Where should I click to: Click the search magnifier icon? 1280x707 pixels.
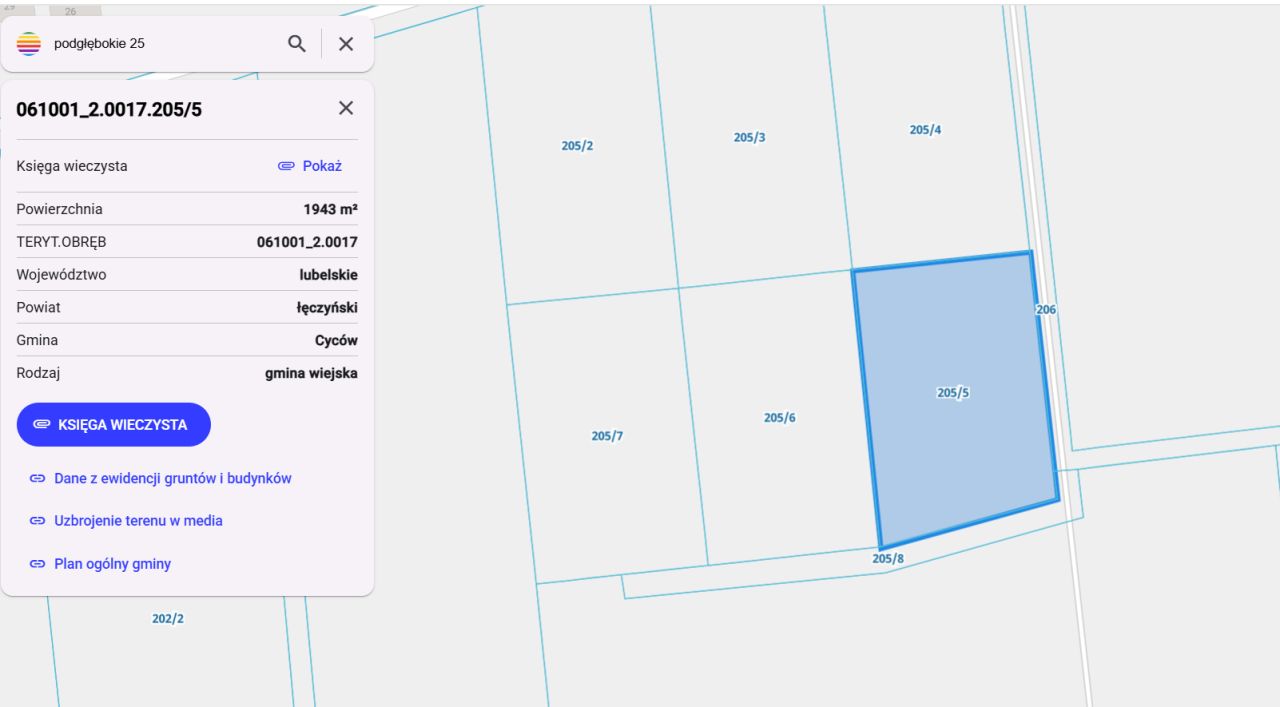coord(296,43)
